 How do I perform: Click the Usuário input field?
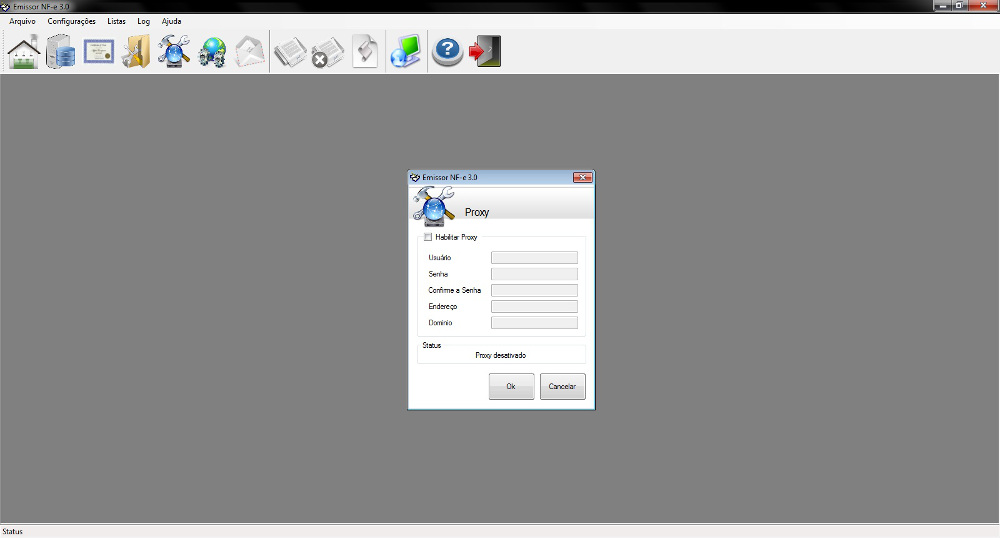534,257
